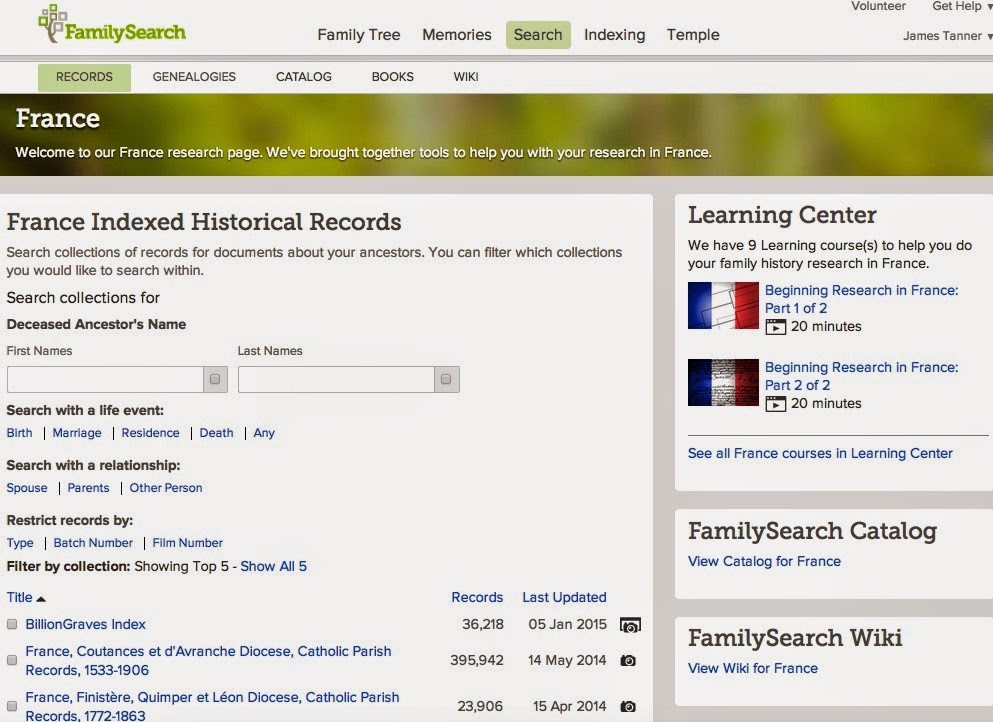The width and height of the screenshot is (993, 722).
Task: Click the 05 Jan 2015 date
Action: 567,624
